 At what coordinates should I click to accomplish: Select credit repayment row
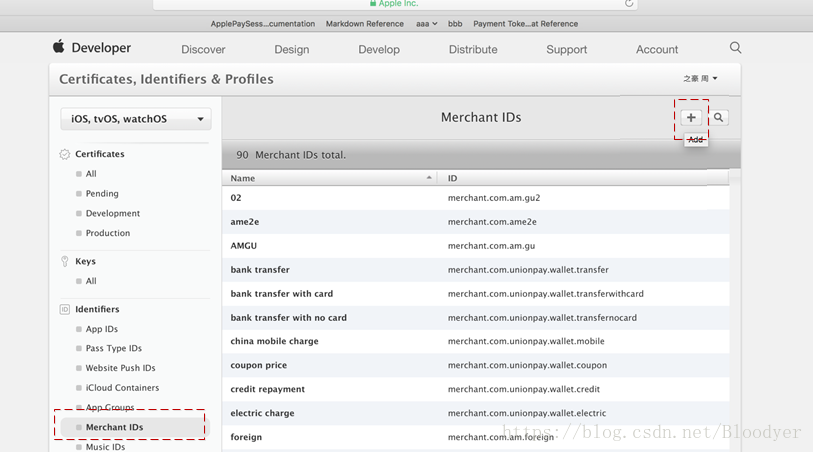point(475,389)
